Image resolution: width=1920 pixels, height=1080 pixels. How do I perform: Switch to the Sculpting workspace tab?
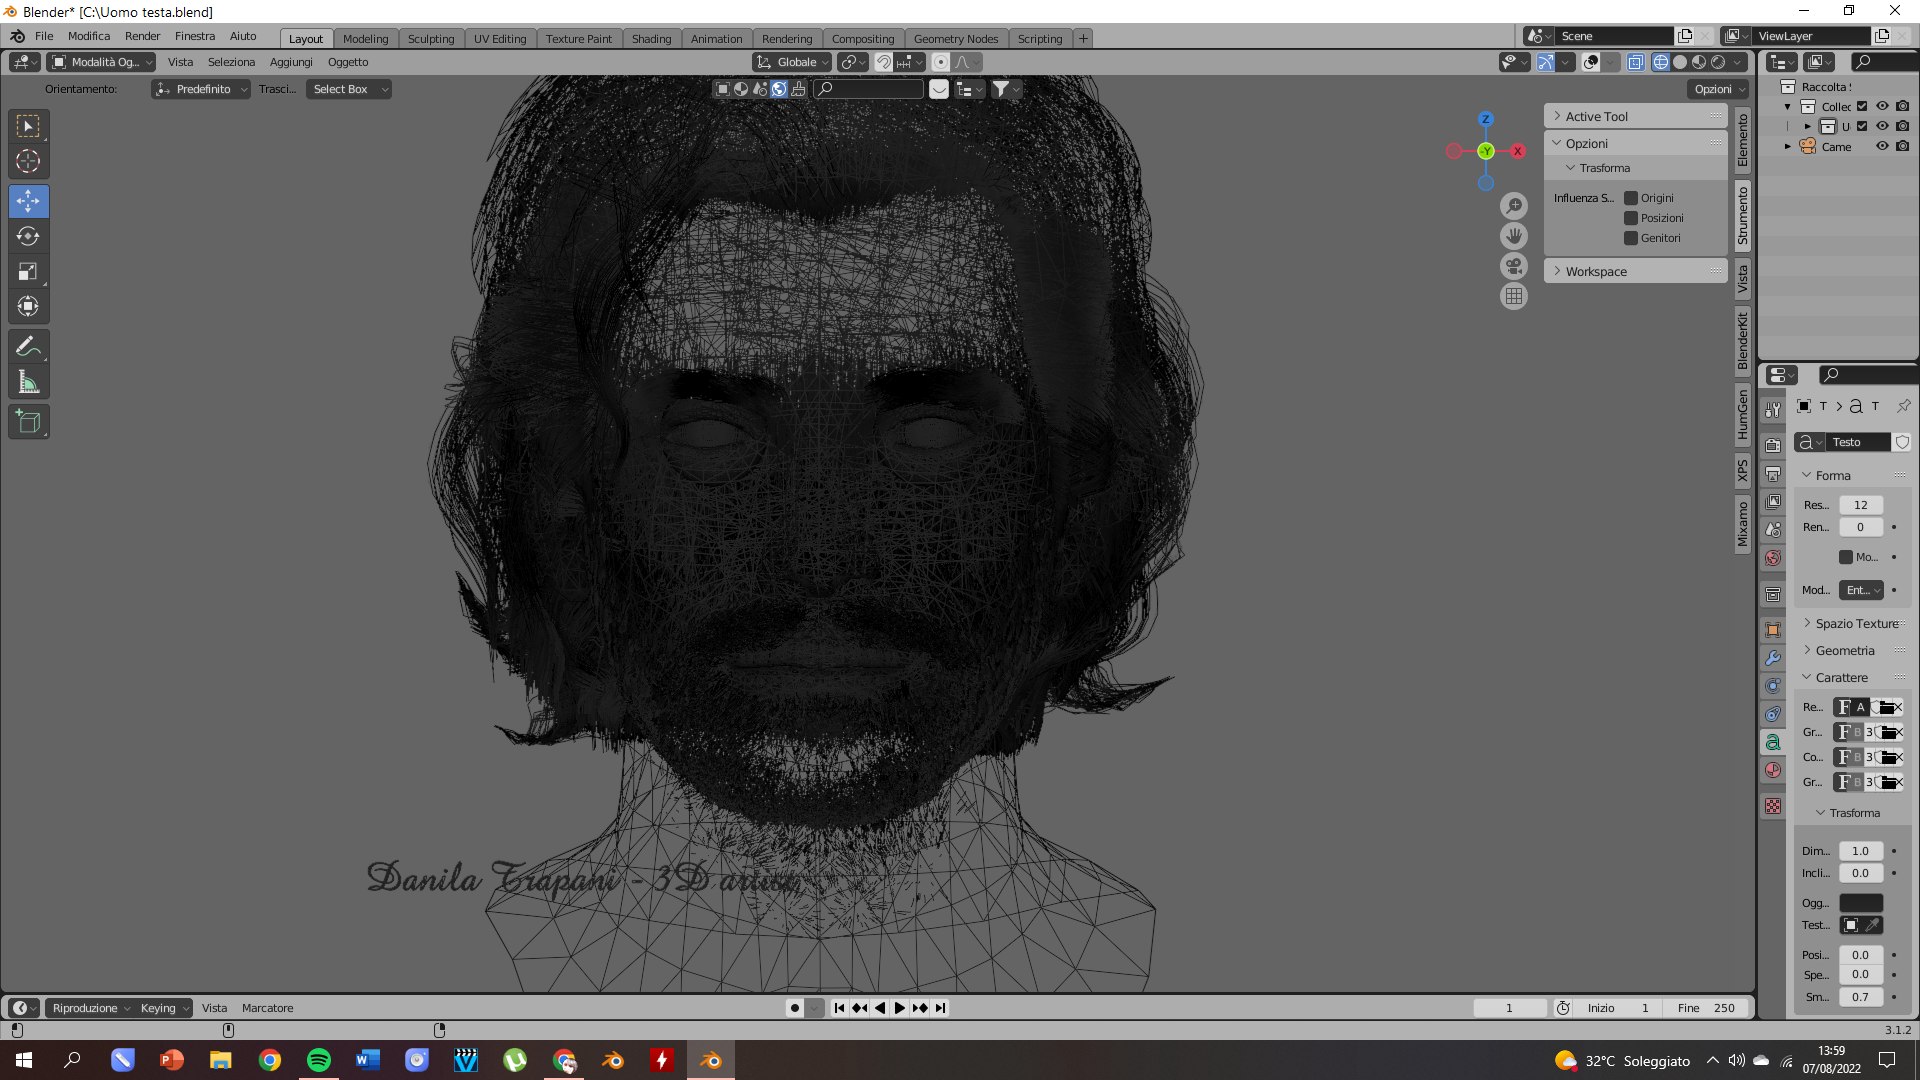(430, 39)
